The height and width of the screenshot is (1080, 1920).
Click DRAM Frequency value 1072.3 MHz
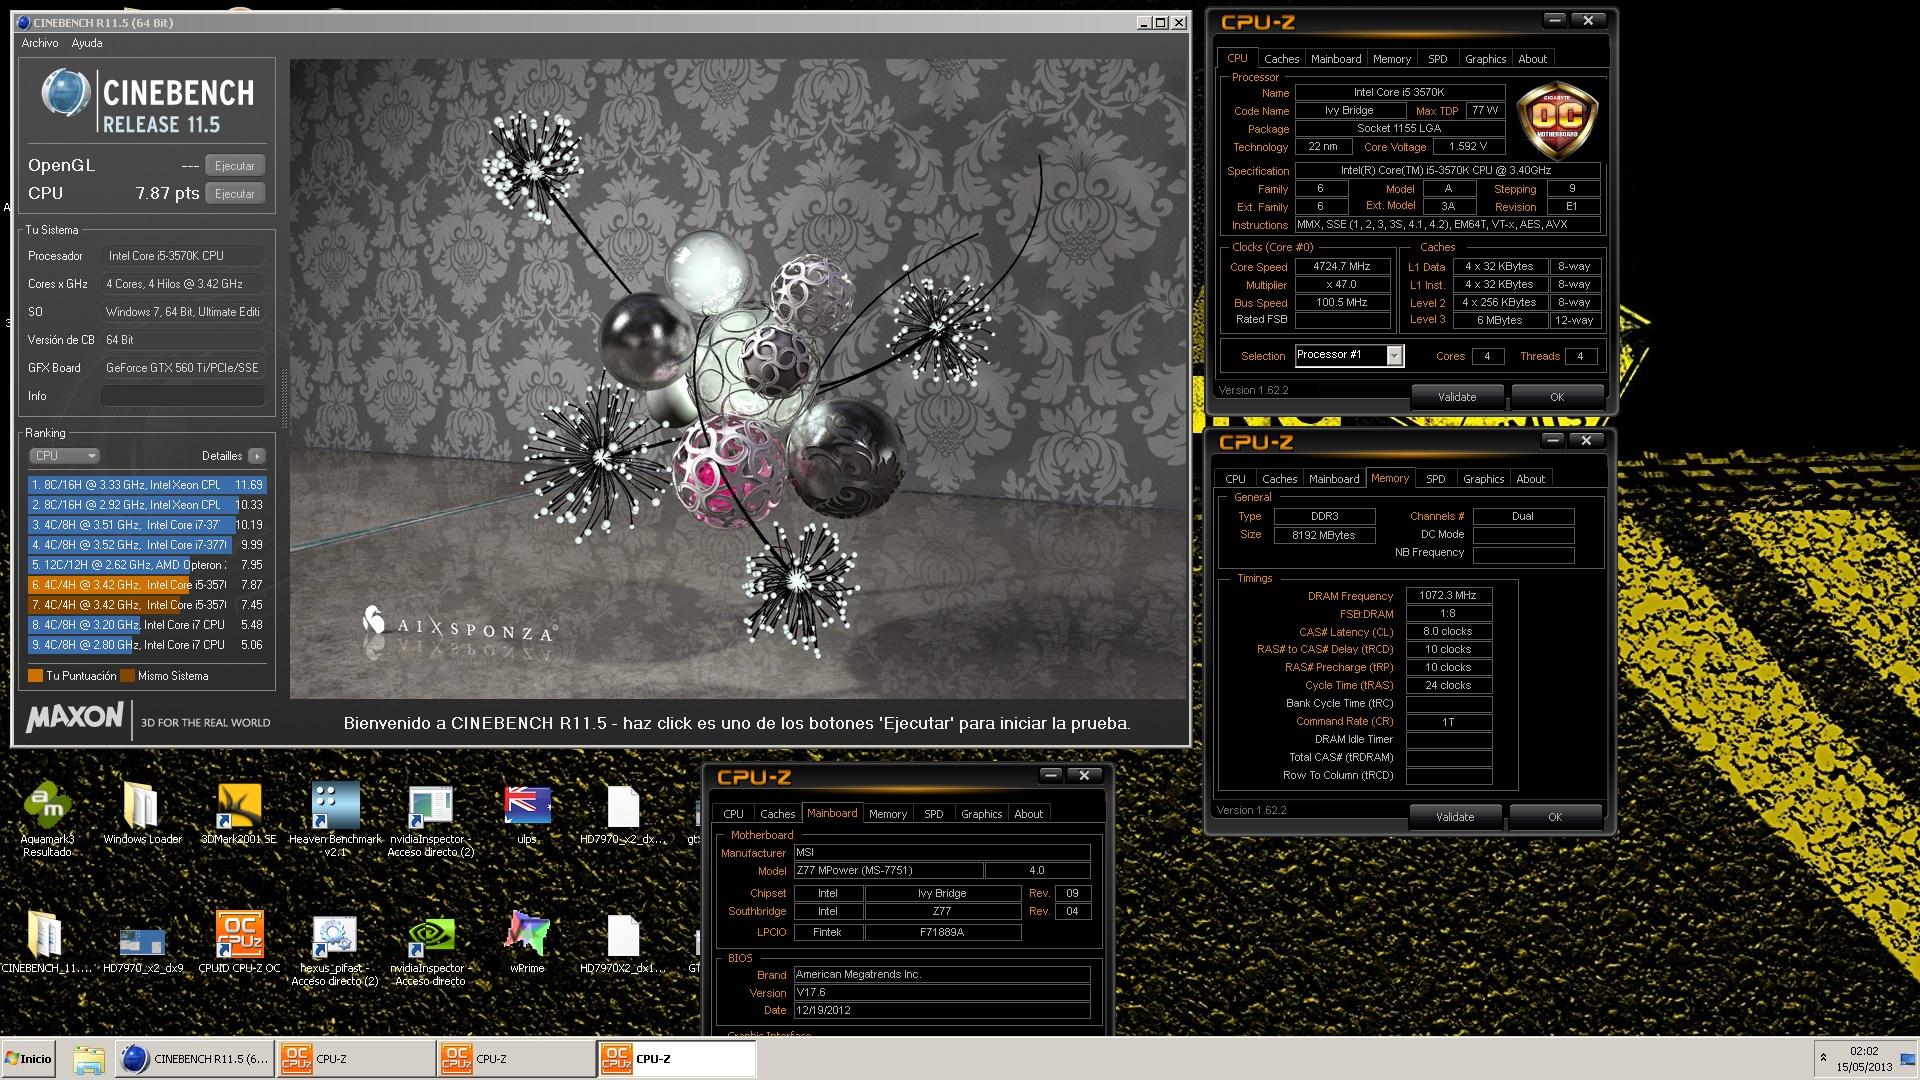(1448, 595)
